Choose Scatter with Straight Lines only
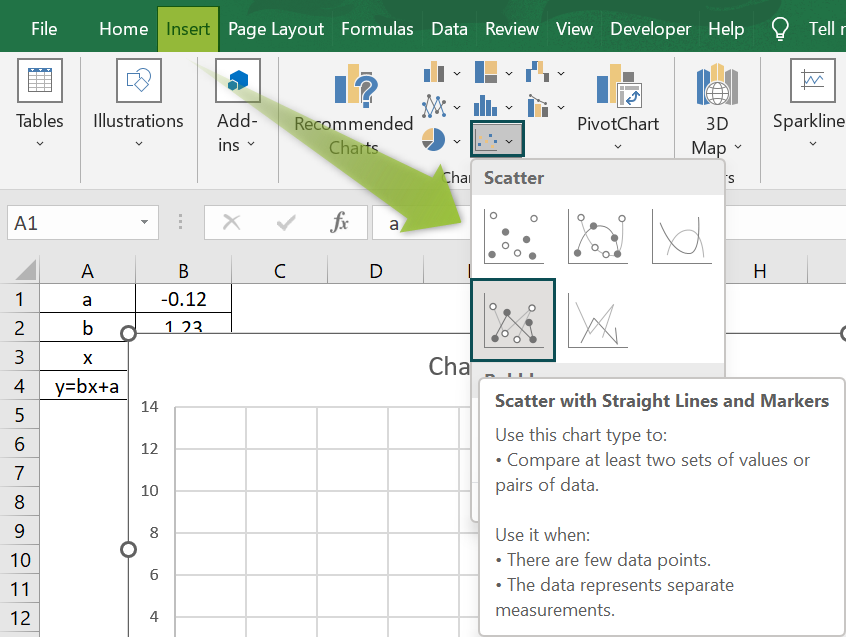The image size is (846, 637). (x=597, y=320)
